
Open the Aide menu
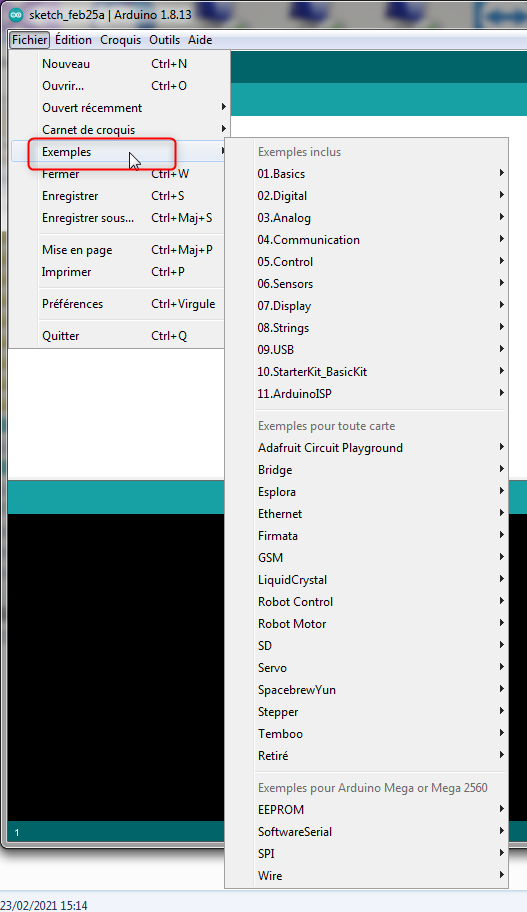(200, 40)
